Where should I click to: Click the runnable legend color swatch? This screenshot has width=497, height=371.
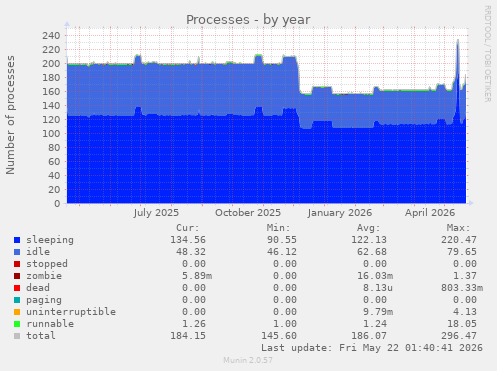pyautogui.click(x=17, y=324)
